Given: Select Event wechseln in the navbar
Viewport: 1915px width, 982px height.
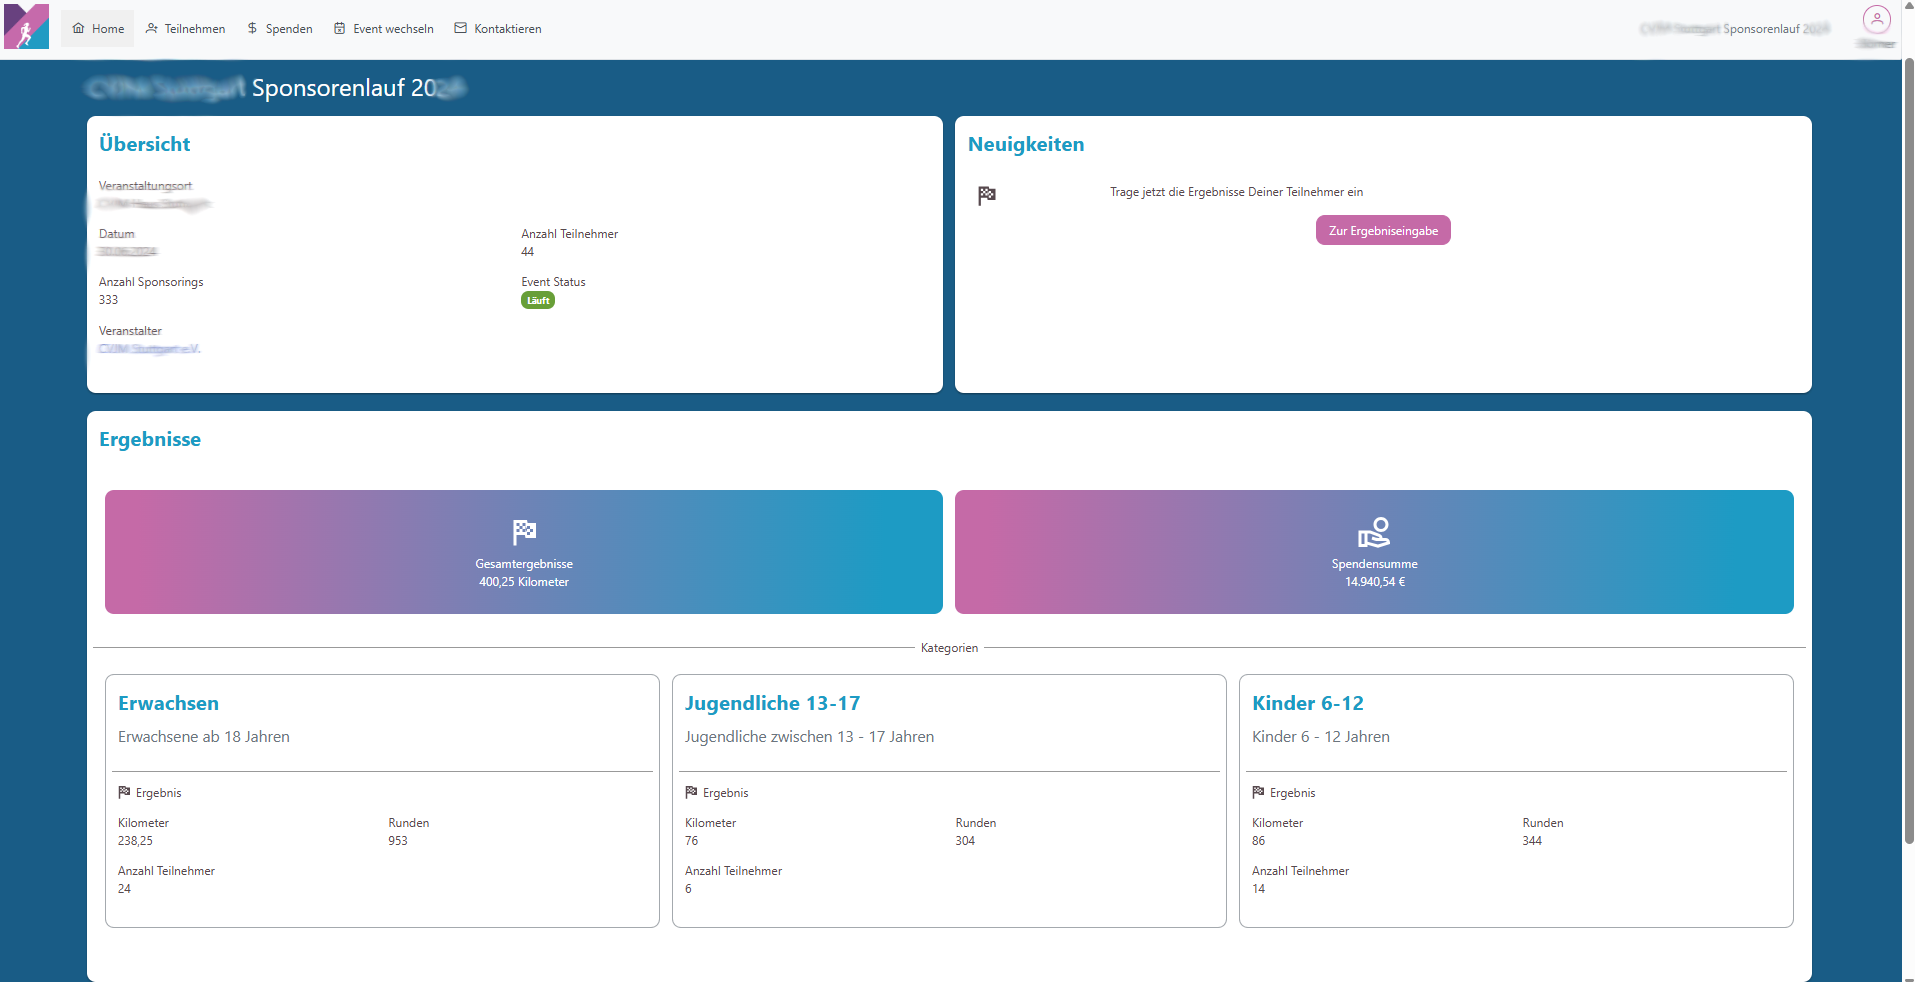Looking at the screenshot, I should (x=384, y=29).
